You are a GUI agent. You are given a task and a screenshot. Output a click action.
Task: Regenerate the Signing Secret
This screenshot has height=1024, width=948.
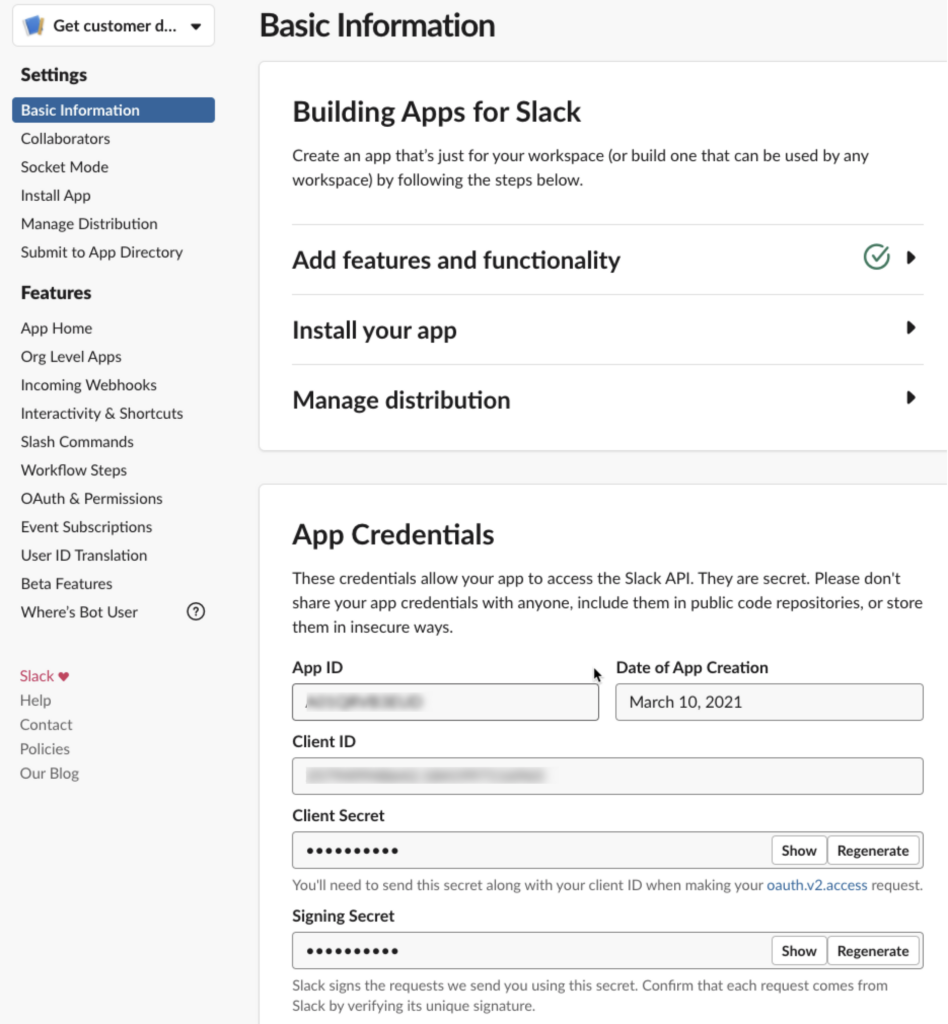[873, 950]
